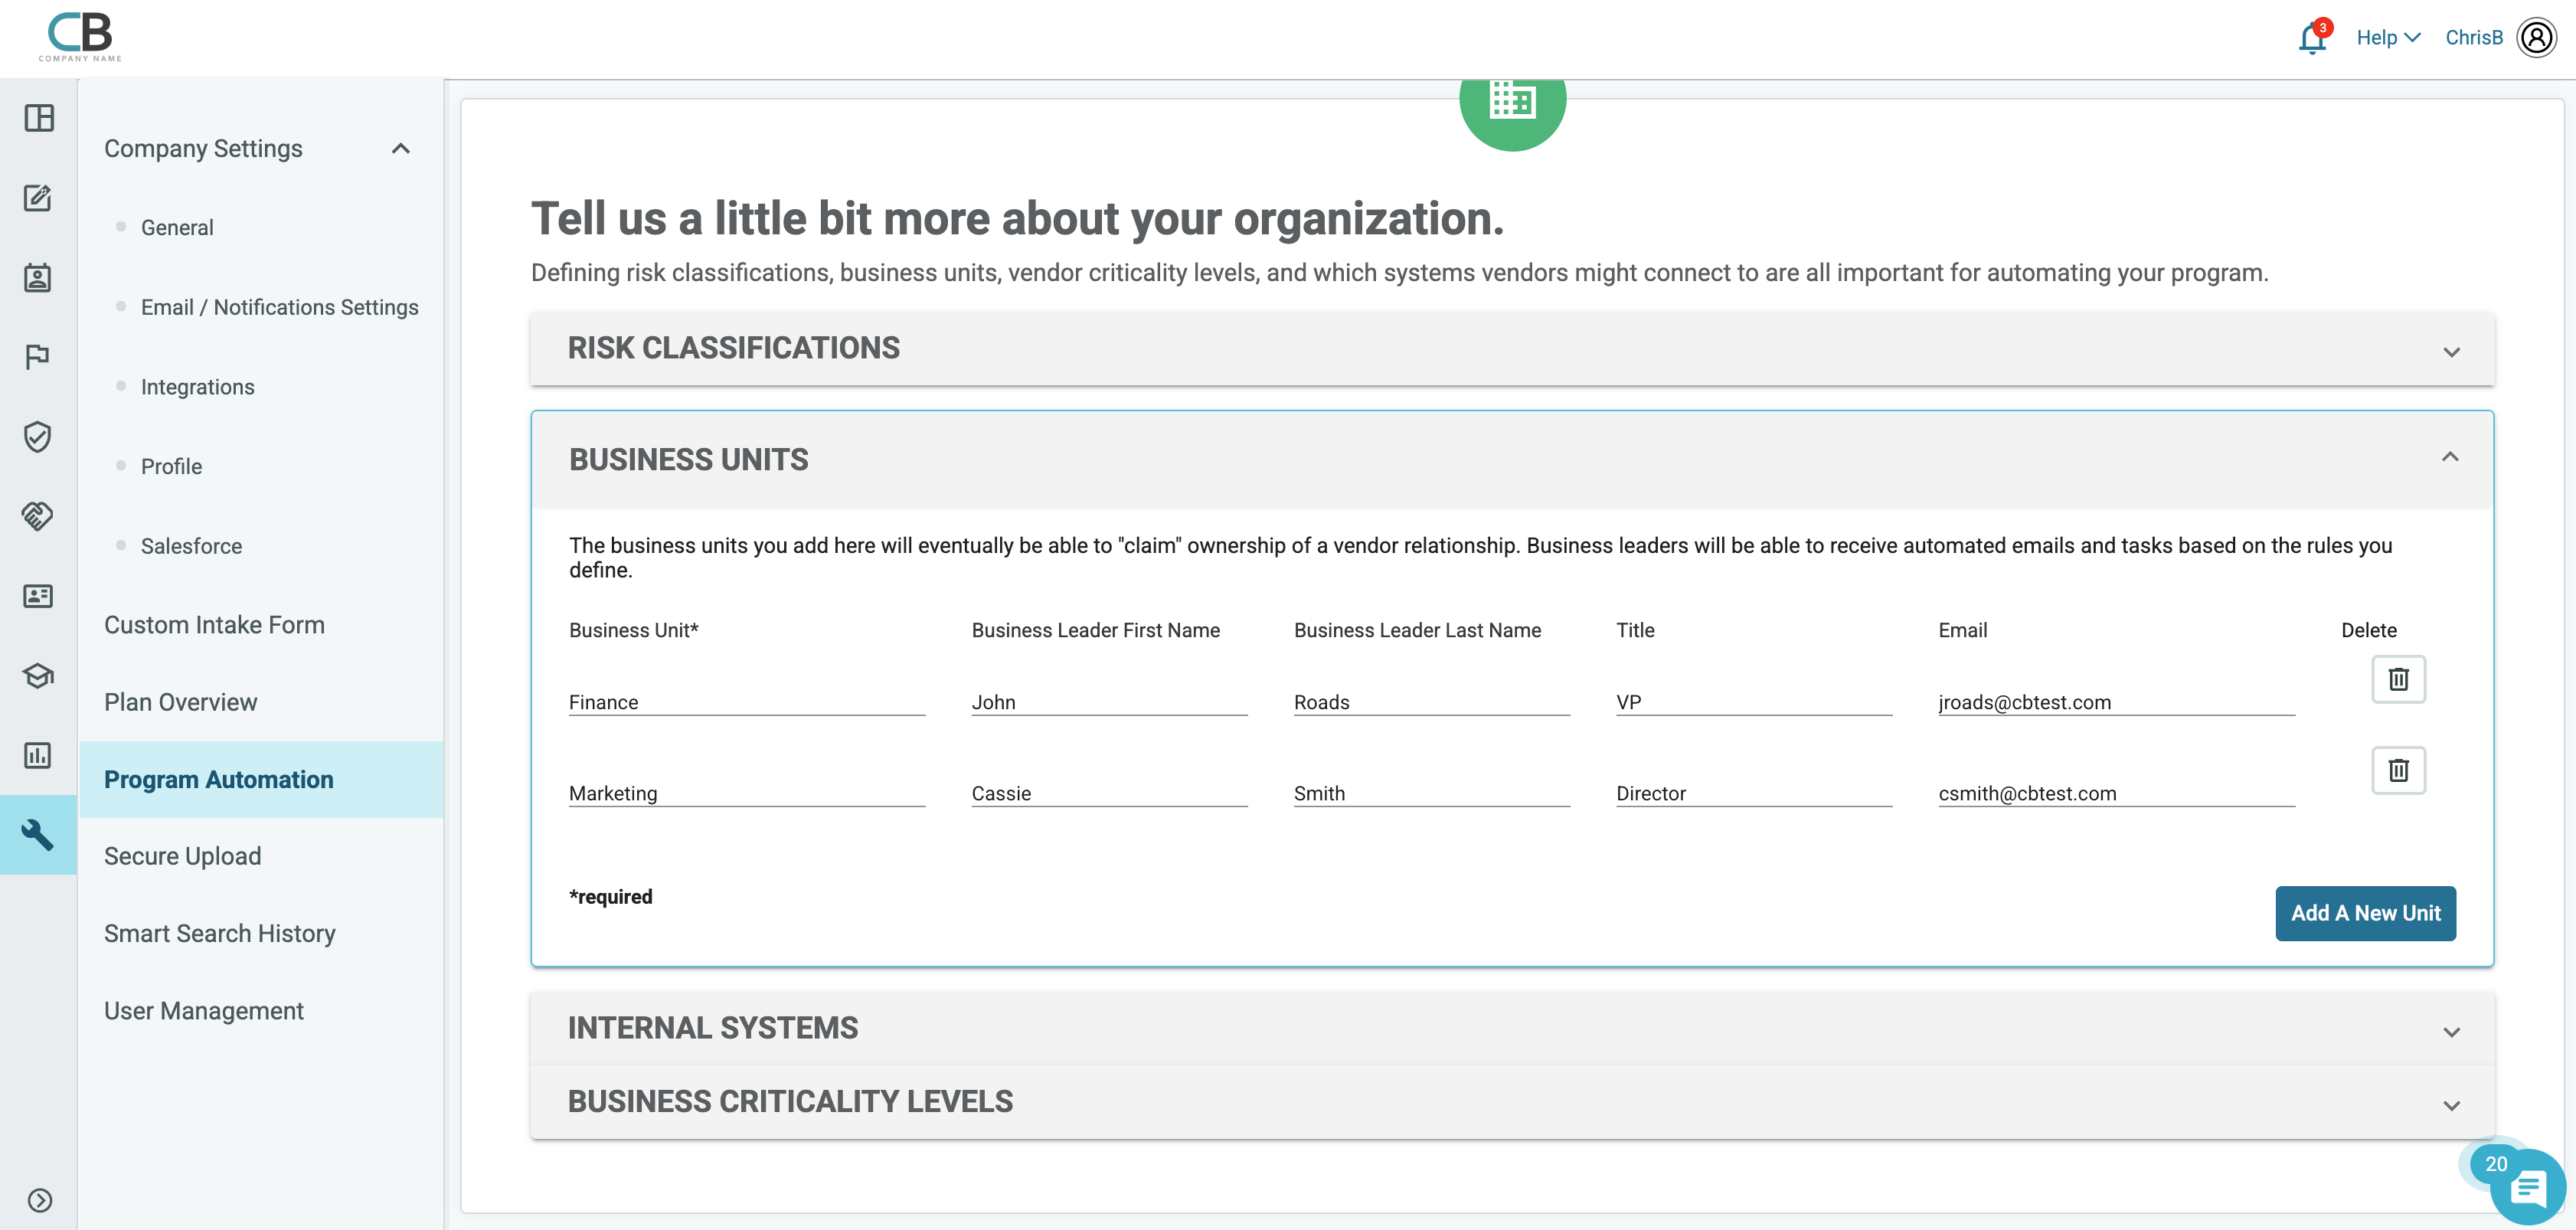
Task: Open Custom Intake Form page
Action: pyautogui.click(x=214, y=625)
